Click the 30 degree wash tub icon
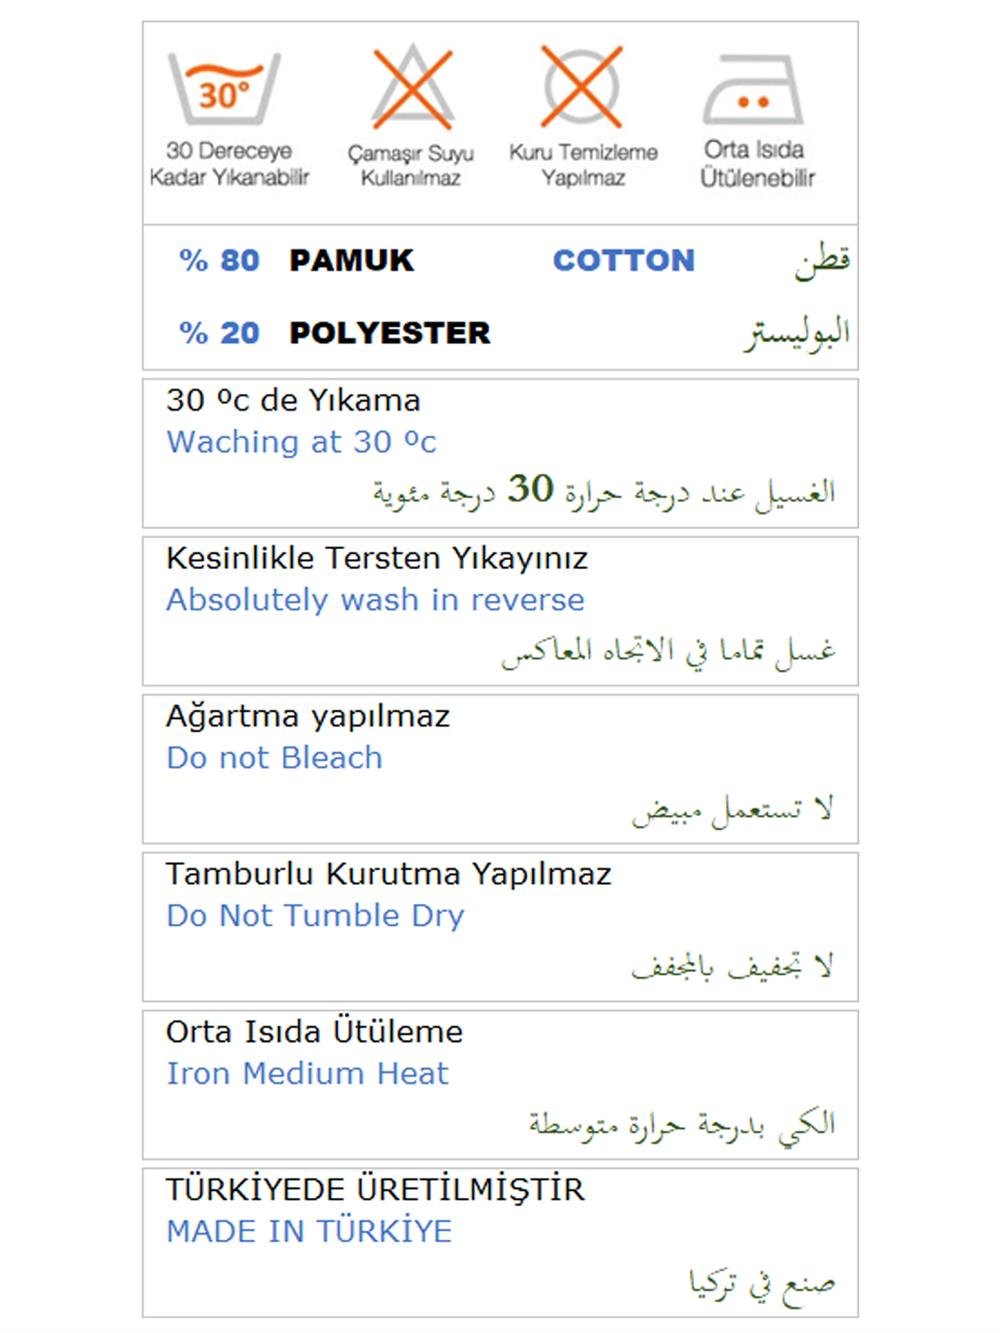 tap(224, 89)
